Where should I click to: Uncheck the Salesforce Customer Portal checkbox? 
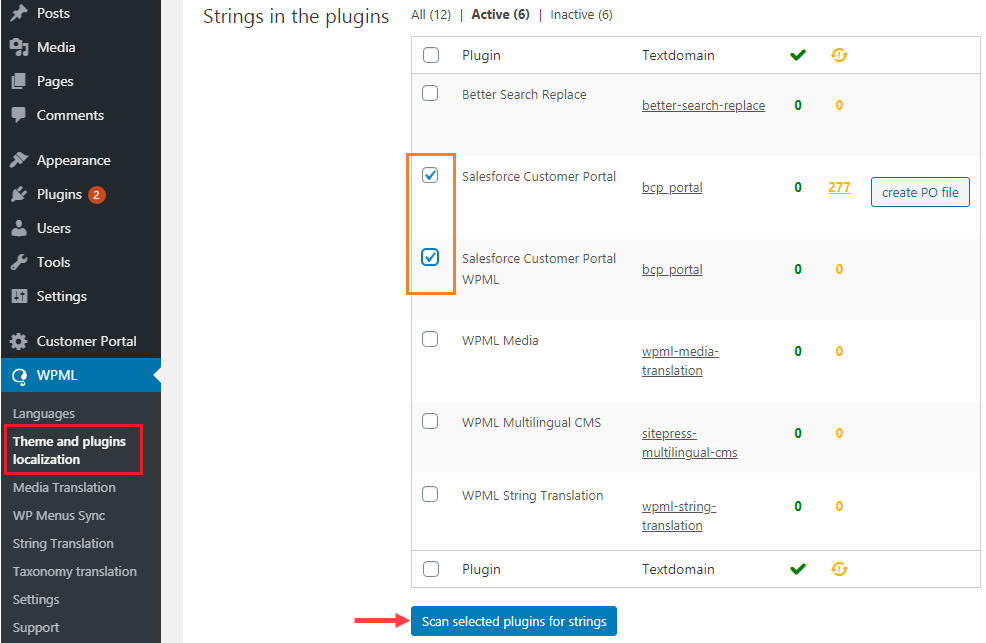click(430, 175)
